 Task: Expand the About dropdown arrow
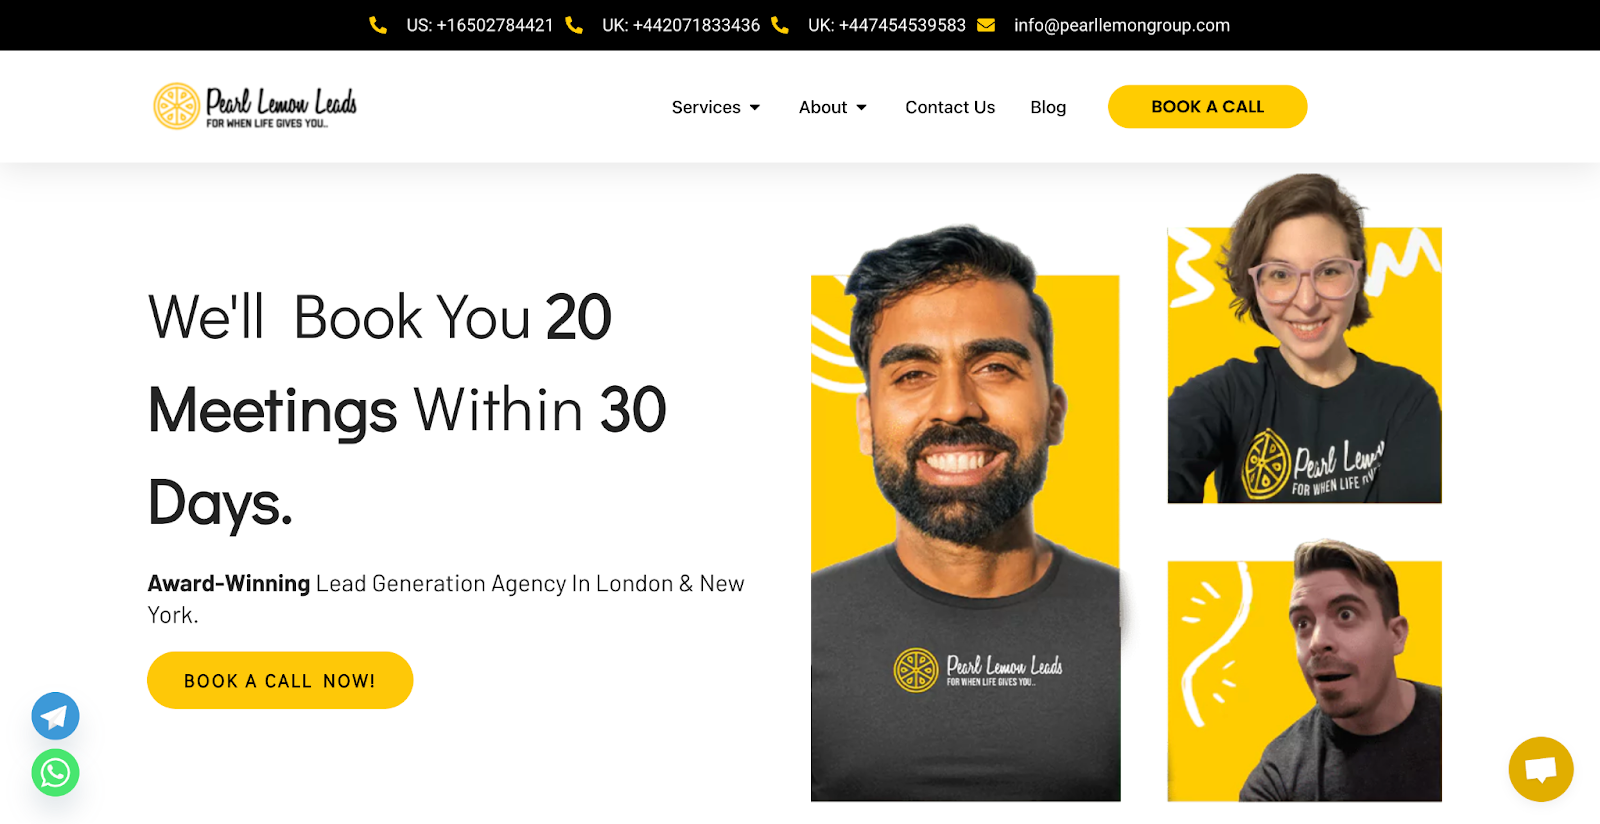[862, 107]
